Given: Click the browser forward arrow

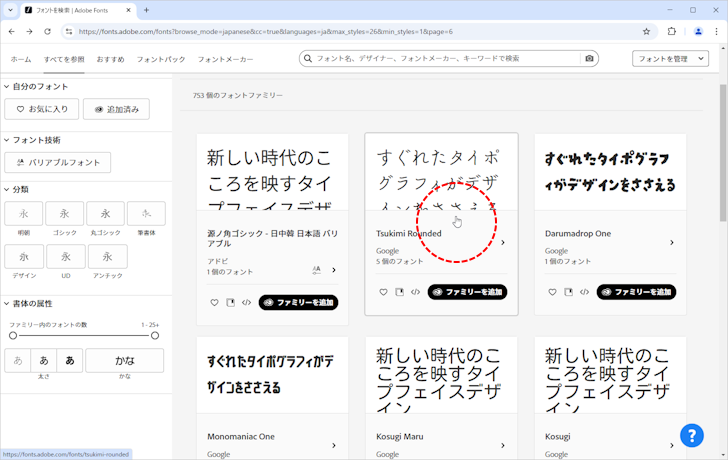Looking at the screenshot, I should [29, 32].
